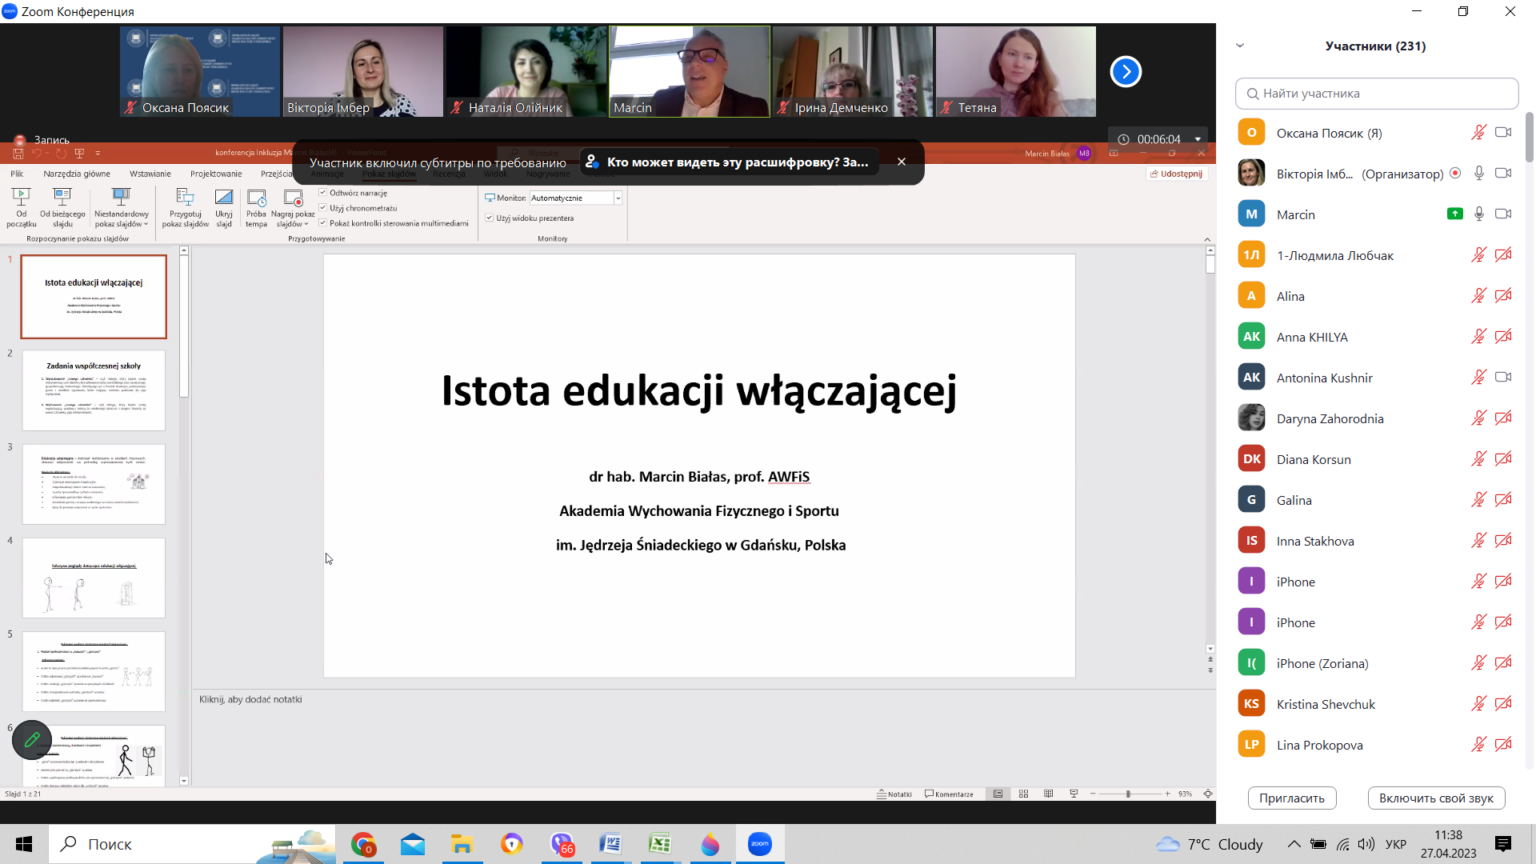The width and height of the screenshot is (1536, 864).
Task: Uncheck Użyj widoku prezentera option
Action: (x=489, y=218)
